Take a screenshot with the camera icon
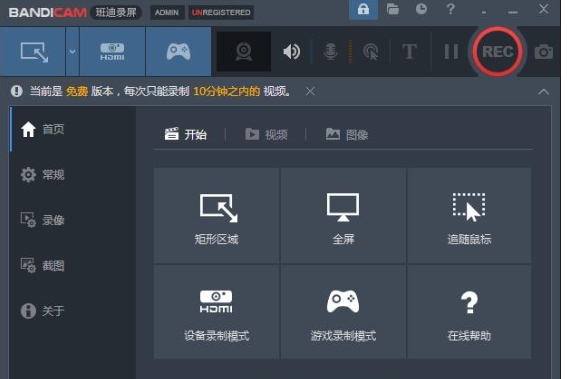Viewport: 567px width, 379px height. (543, 52)
